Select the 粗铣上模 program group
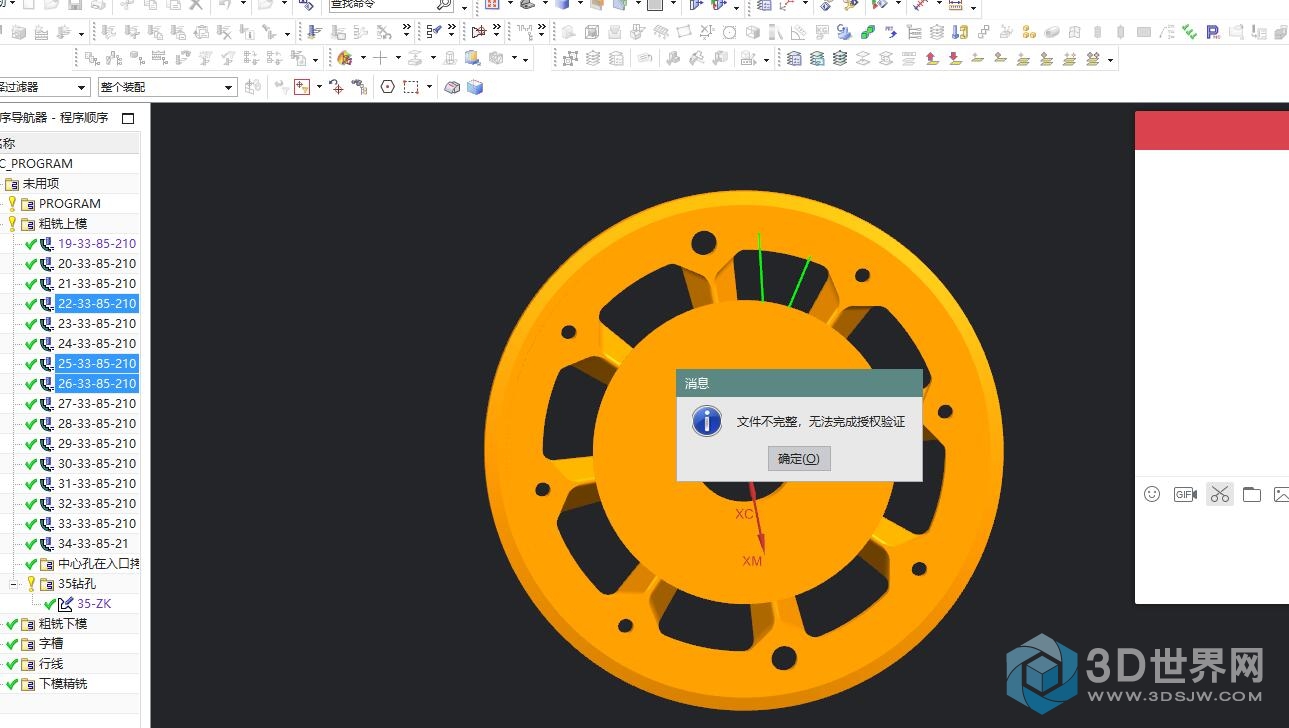The image size is (1289, 728). pos(63,224)
